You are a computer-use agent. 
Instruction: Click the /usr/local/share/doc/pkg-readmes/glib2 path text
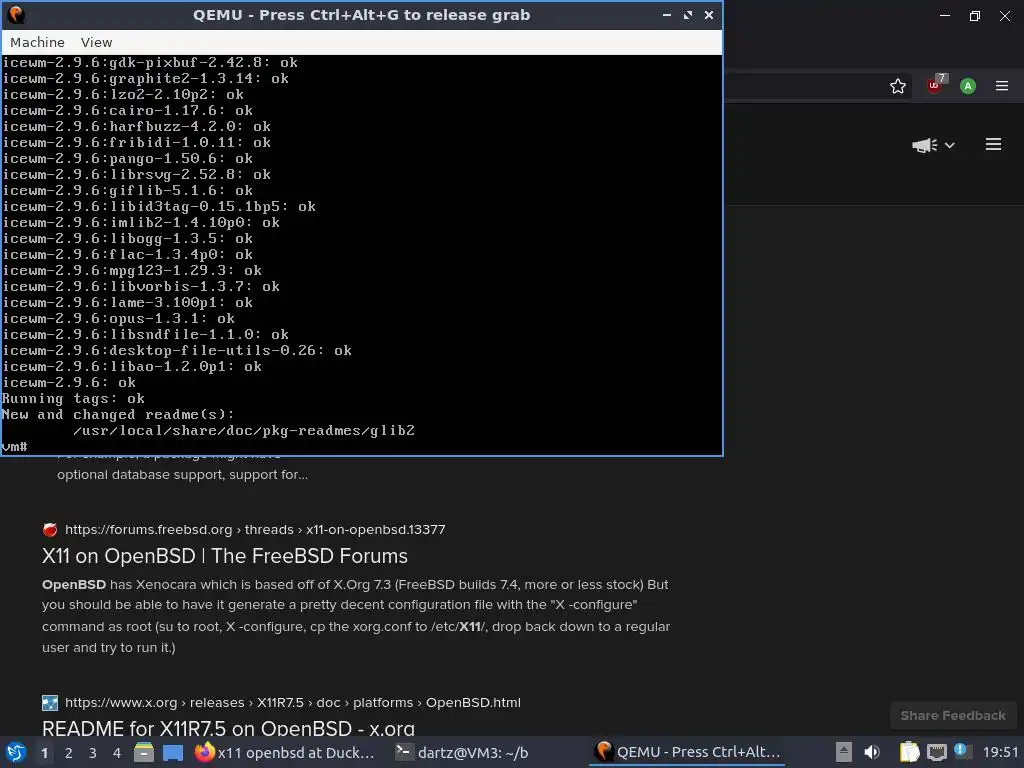(244, 430)
